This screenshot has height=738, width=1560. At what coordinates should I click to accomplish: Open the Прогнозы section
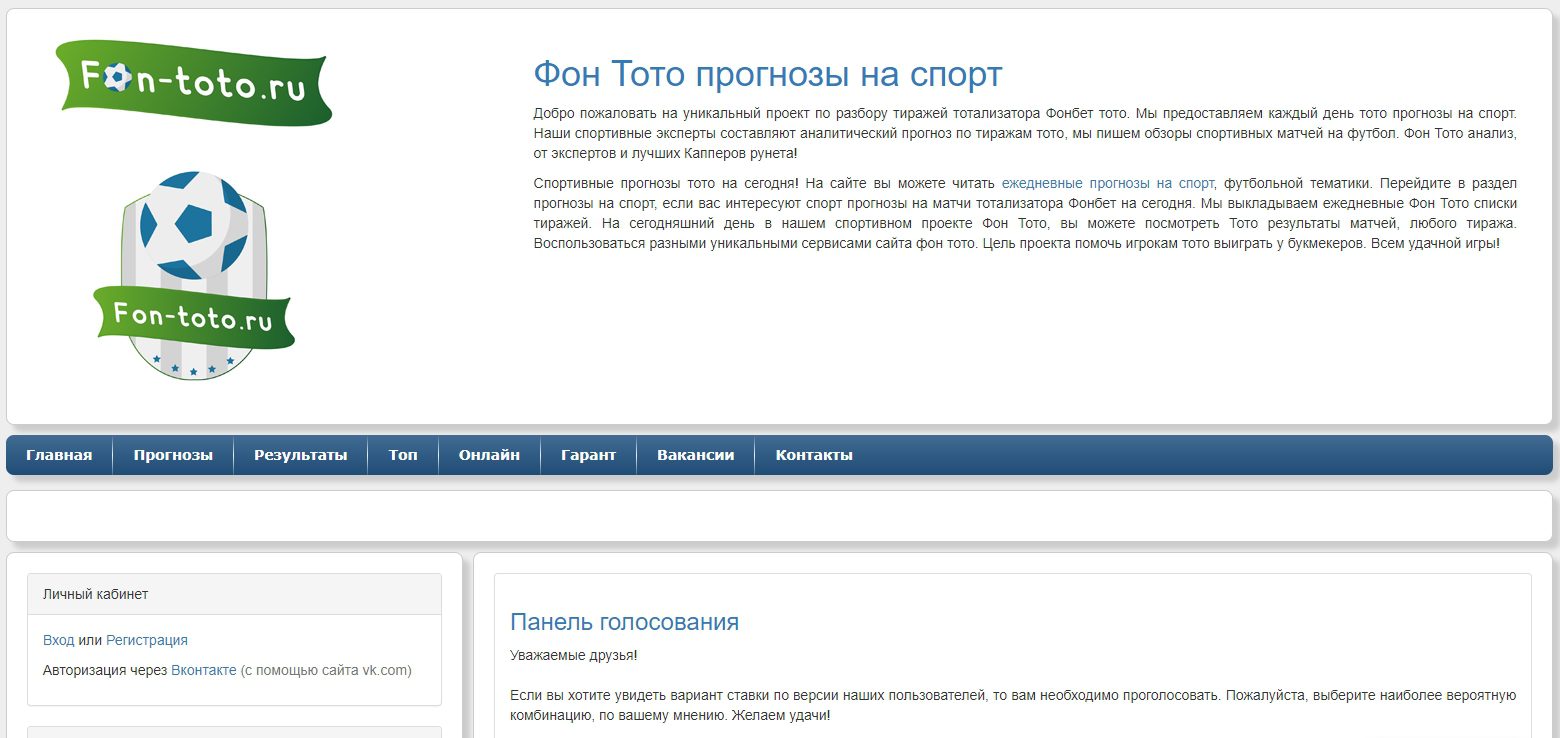pos(172,455)
